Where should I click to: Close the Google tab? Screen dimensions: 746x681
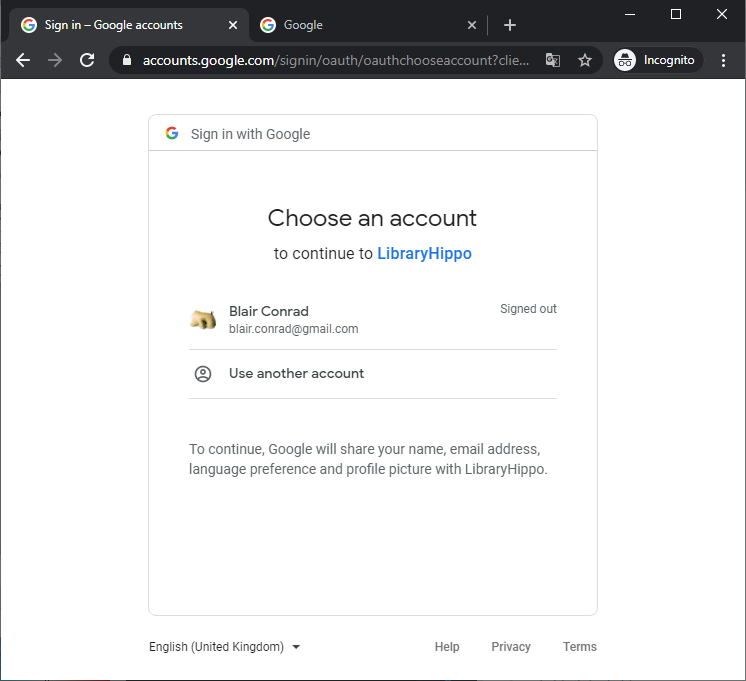pos(471,25)
